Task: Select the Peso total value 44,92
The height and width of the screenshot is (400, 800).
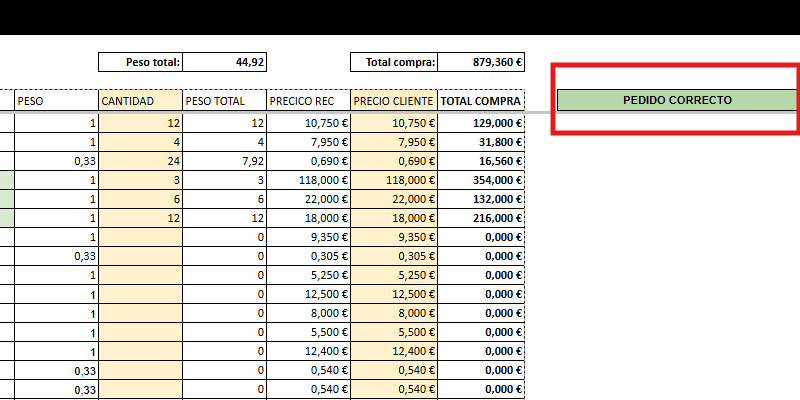Action: click(224, 62)
